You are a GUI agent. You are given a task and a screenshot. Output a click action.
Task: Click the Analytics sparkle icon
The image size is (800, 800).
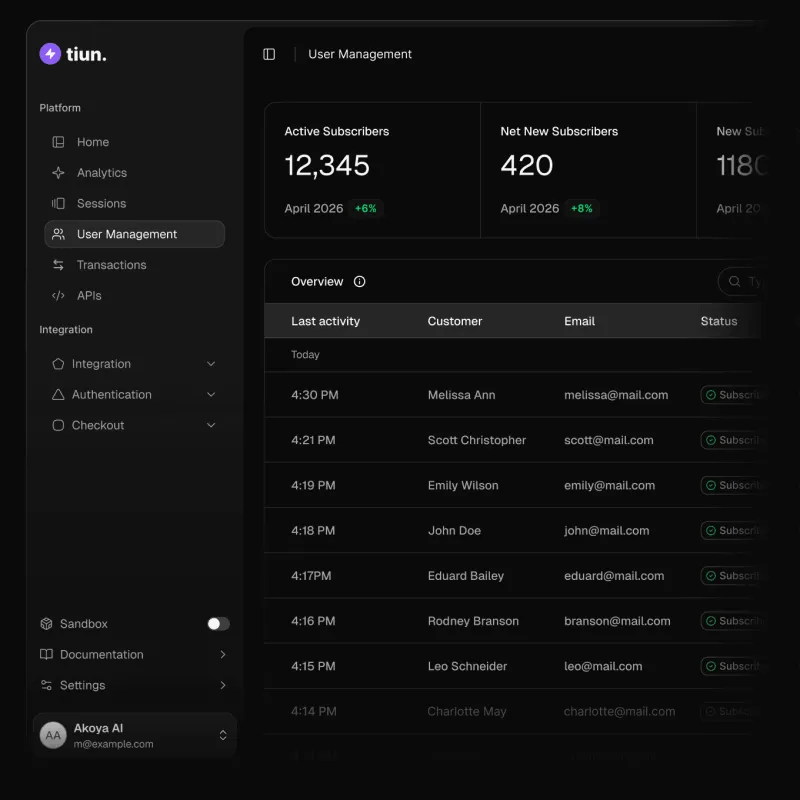coord(58,172)
